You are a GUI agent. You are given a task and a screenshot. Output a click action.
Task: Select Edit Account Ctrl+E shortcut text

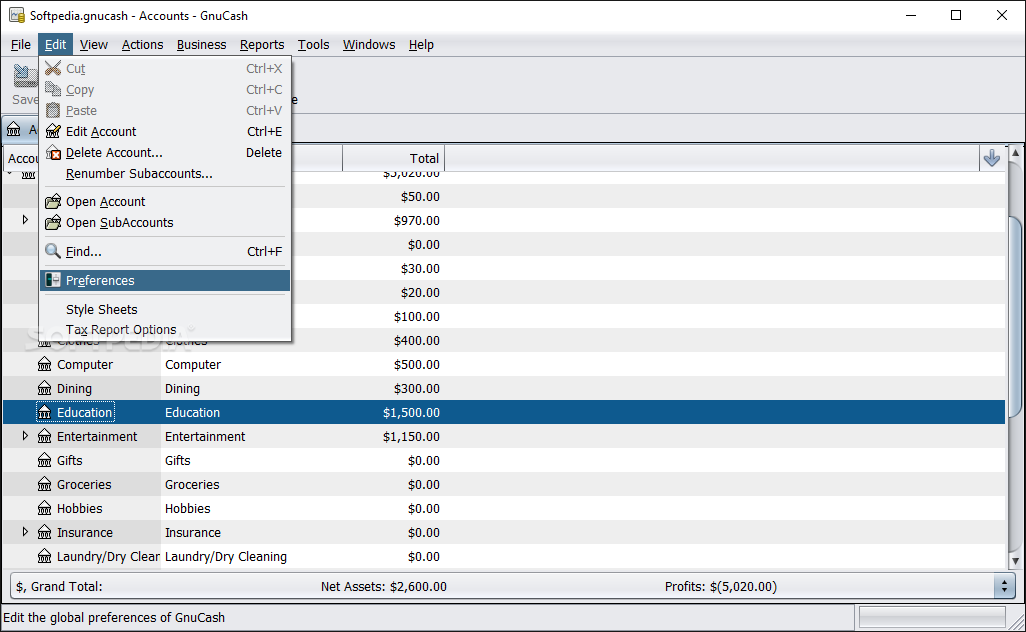(264, 132)
